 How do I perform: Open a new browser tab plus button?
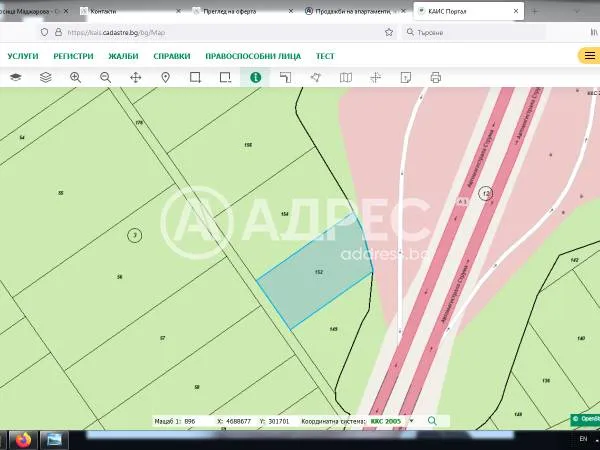point(535,11)
